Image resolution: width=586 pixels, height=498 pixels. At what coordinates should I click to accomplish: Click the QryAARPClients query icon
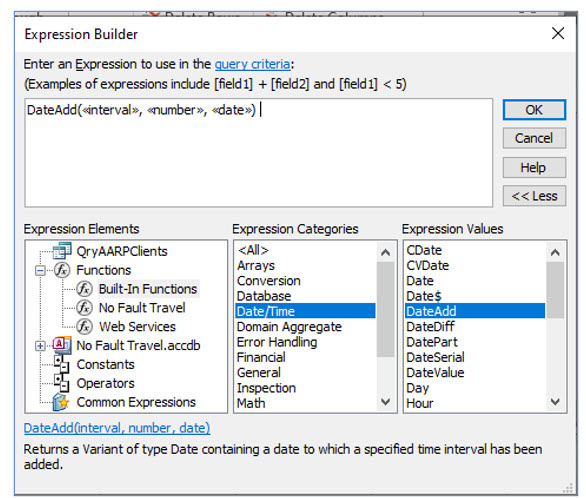tap(62, 251)
